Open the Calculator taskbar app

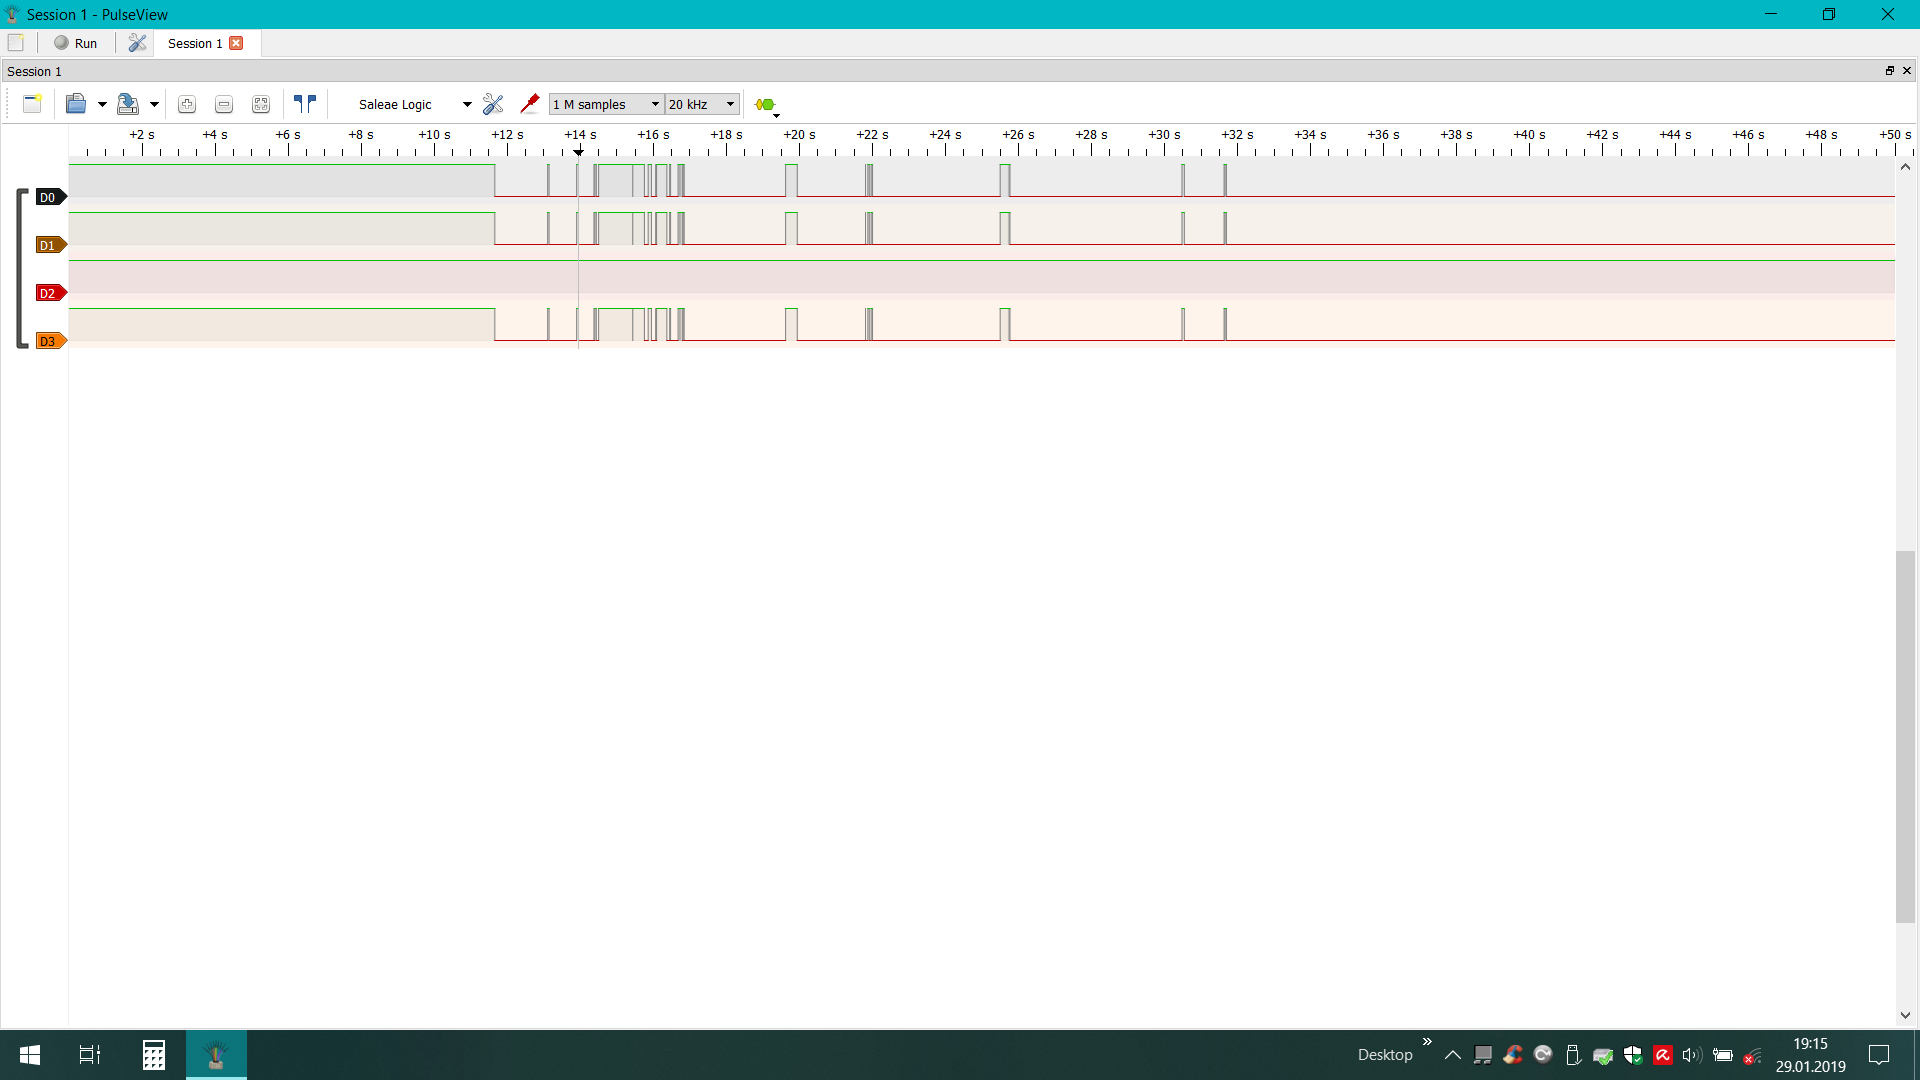(x=153, y=1055)
